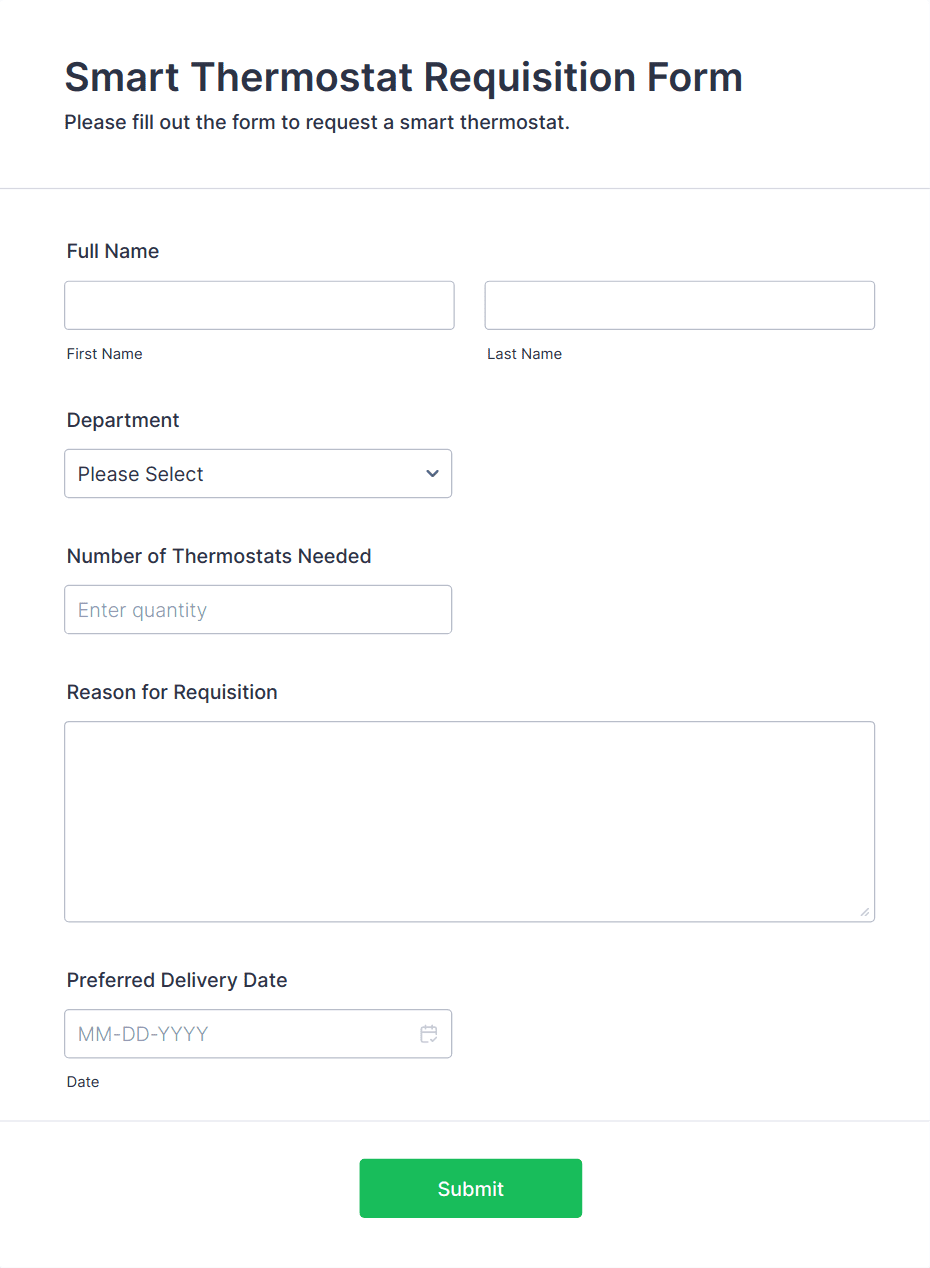Click the "Department" label
The width and height of the screenshot is (930, 1268).
pos(123,420)
